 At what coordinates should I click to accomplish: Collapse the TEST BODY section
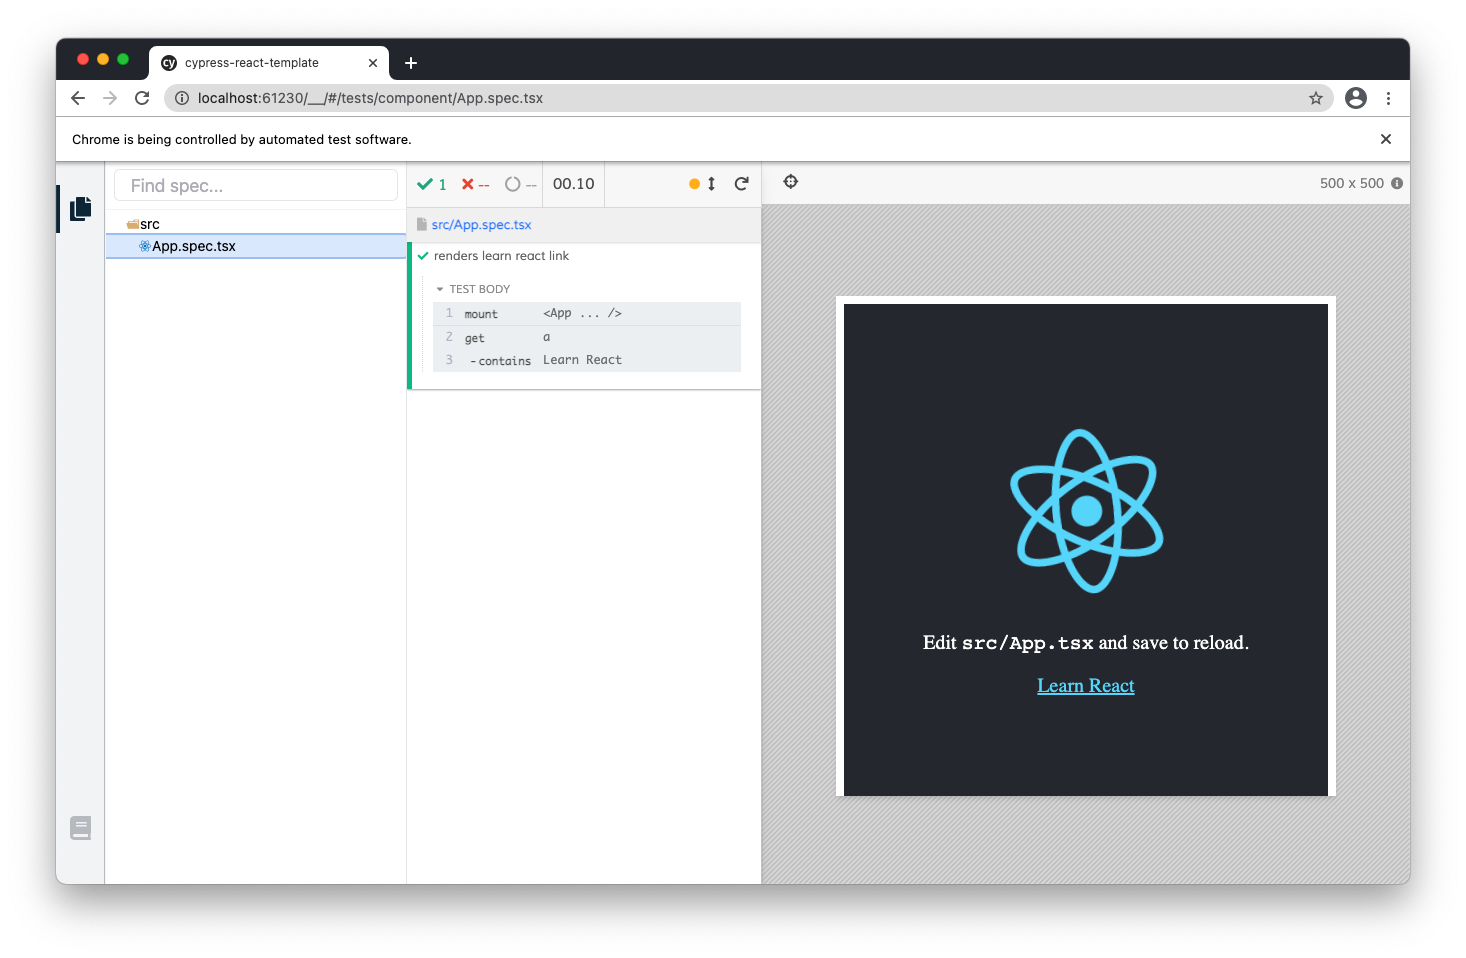coord(474,289)
